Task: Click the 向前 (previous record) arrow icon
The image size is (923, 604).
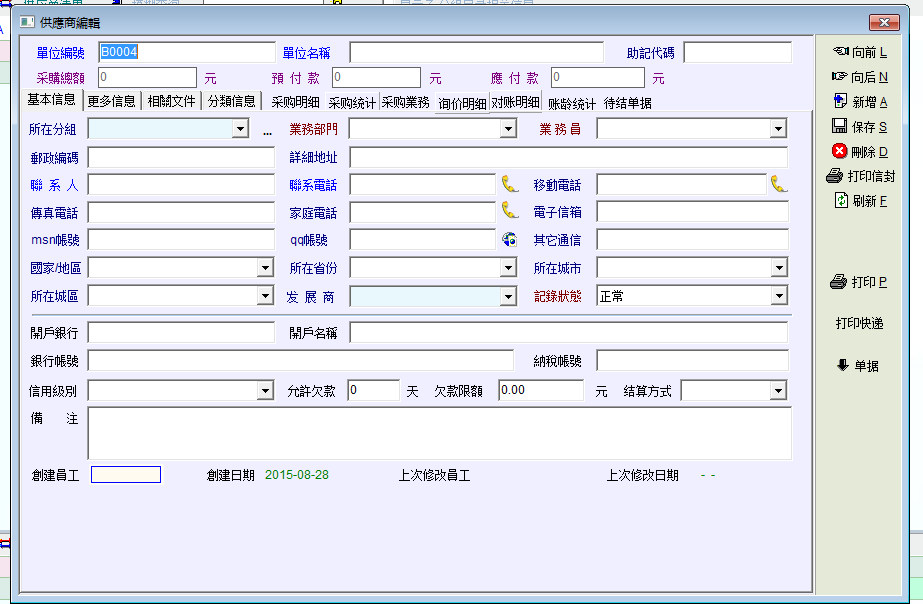Action: coord(840,51)
